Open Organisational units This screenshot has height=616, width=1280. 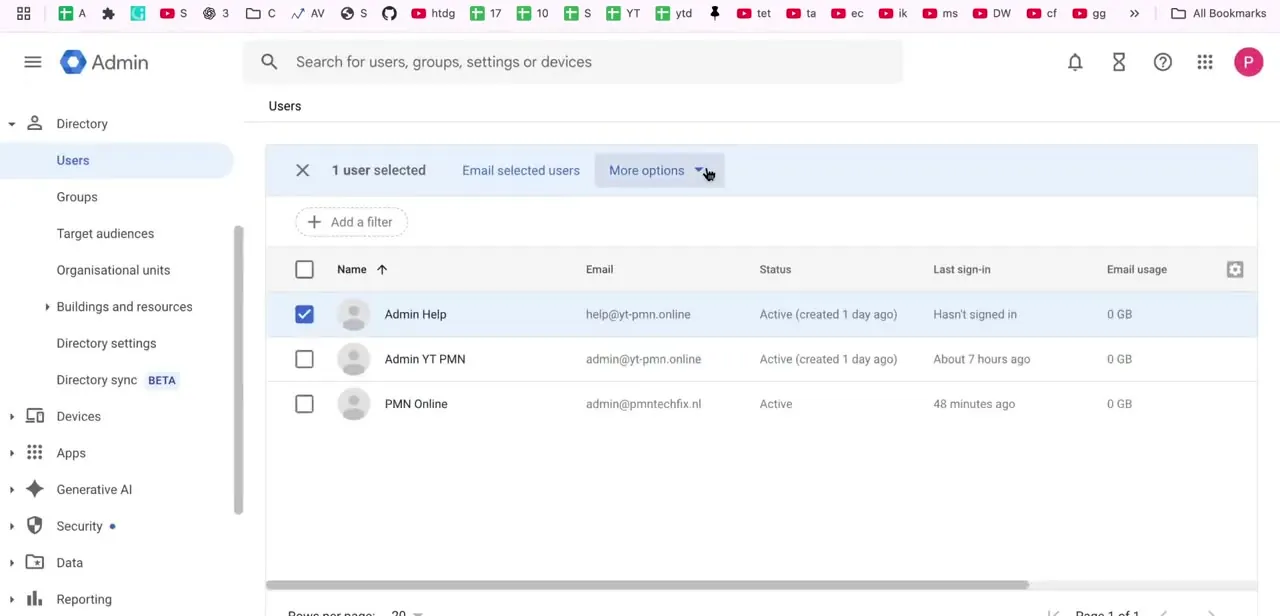point(113,270)
